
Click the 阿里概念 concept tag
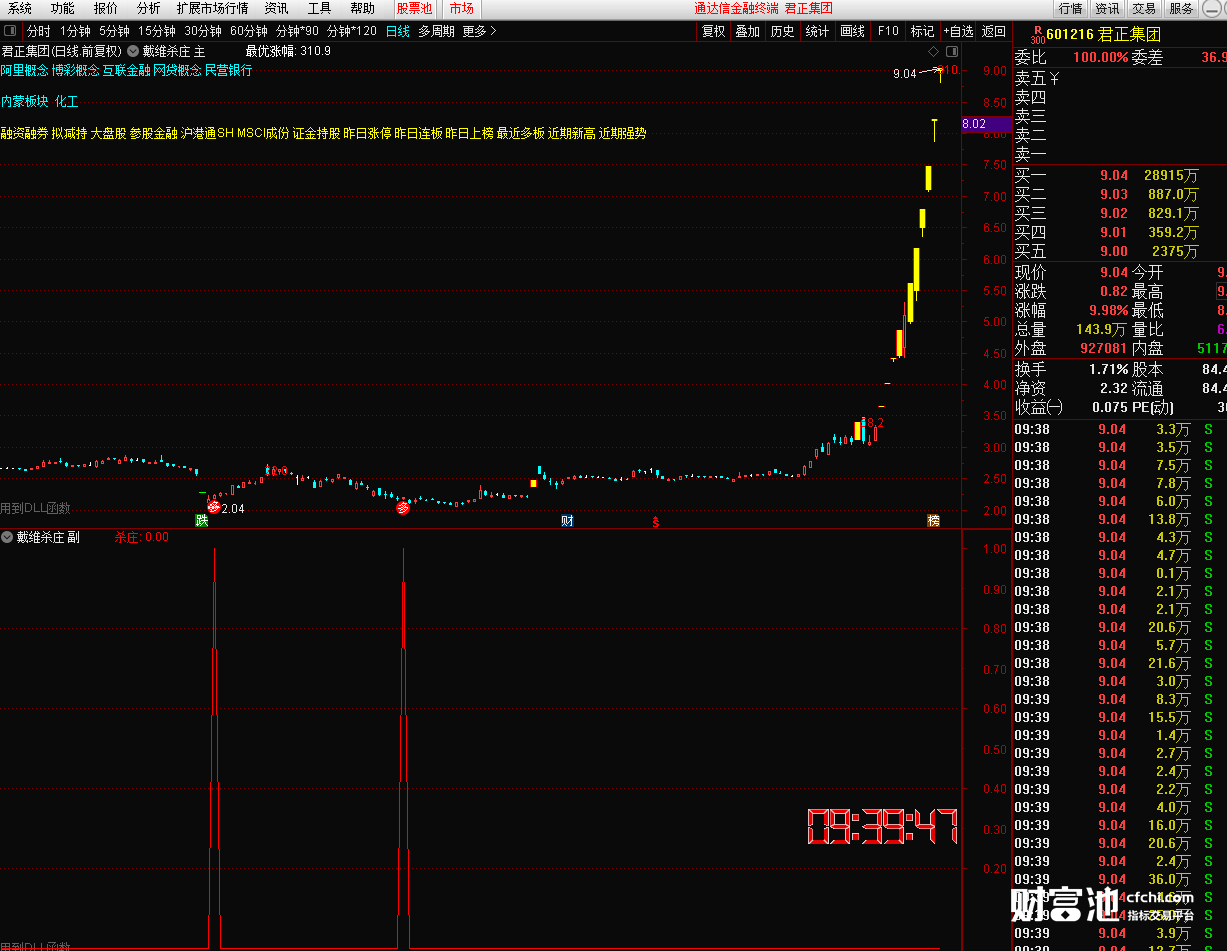tap(24, 70)
